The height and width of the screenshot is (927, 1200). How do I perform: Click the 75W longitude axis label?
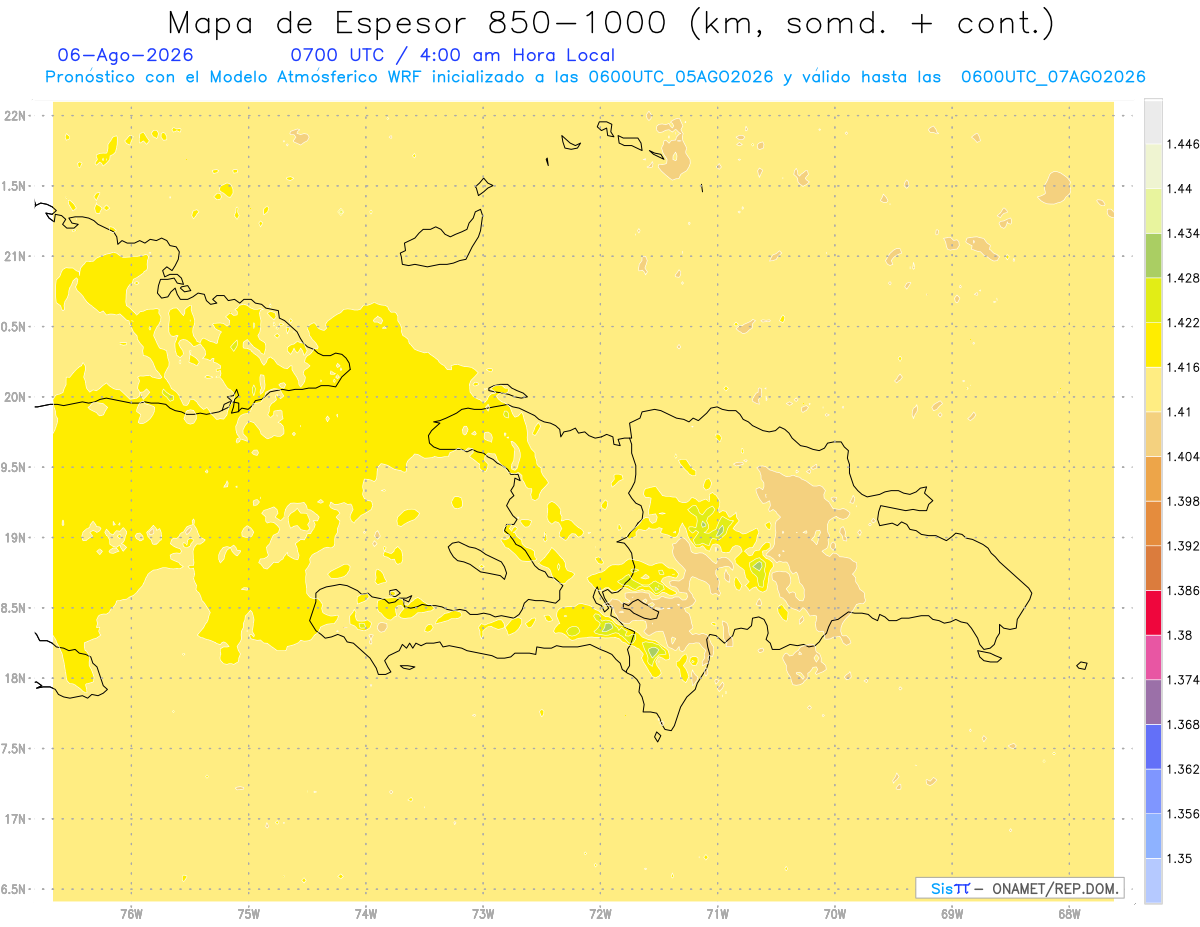249,914
